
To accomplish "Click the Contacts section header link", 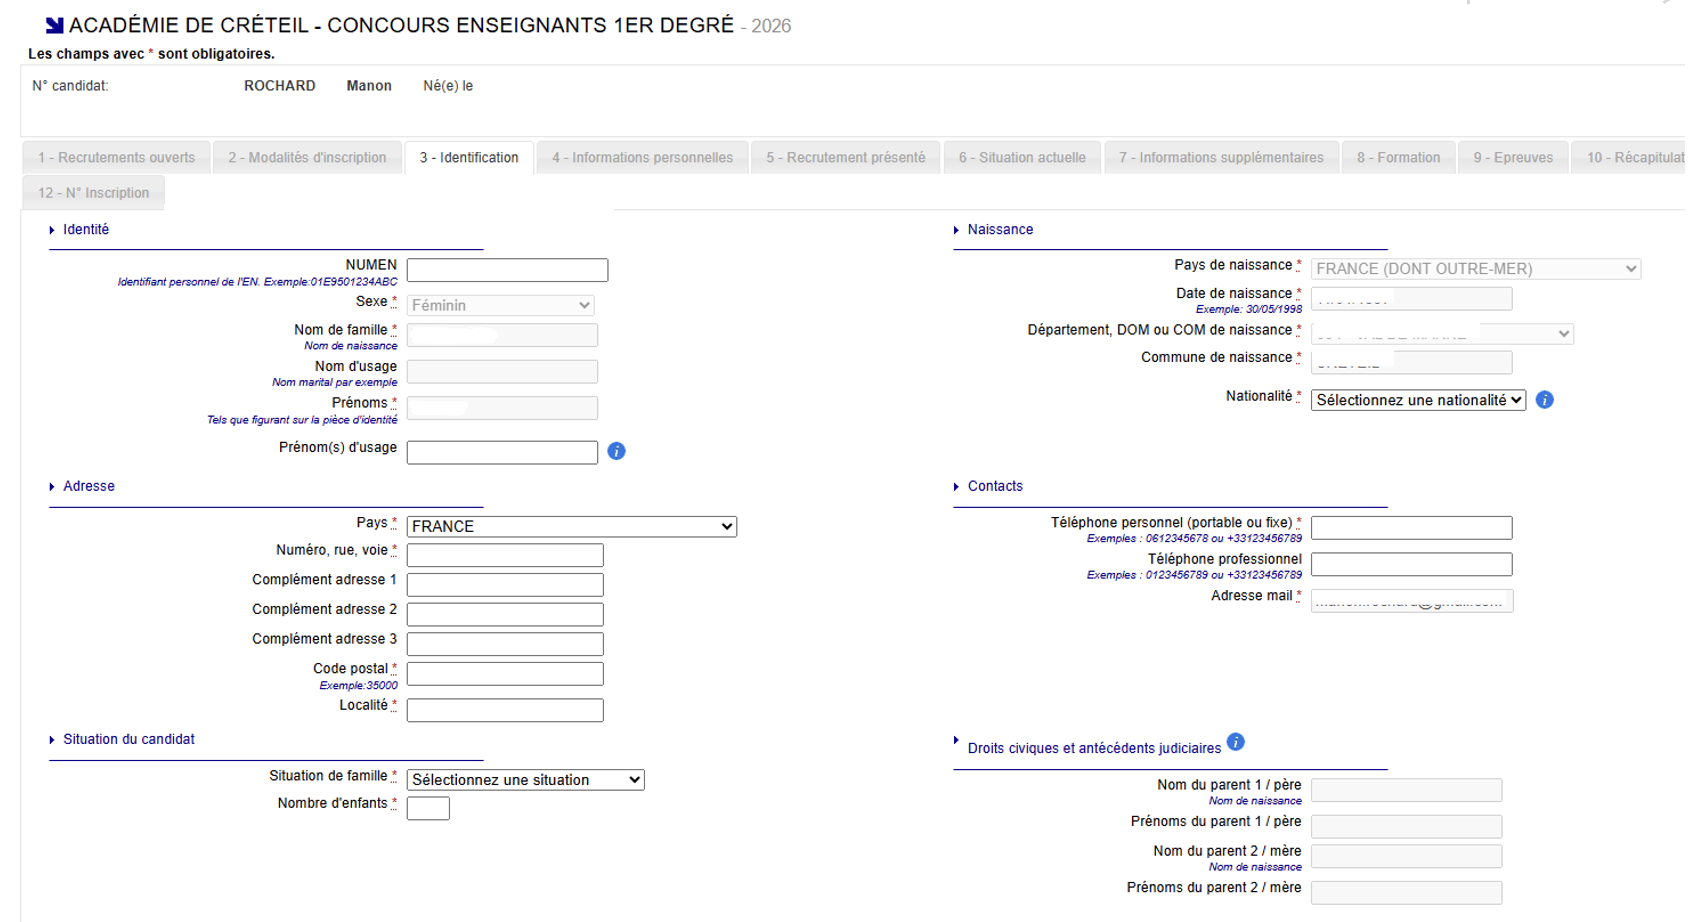I will [x=994, y=486].
